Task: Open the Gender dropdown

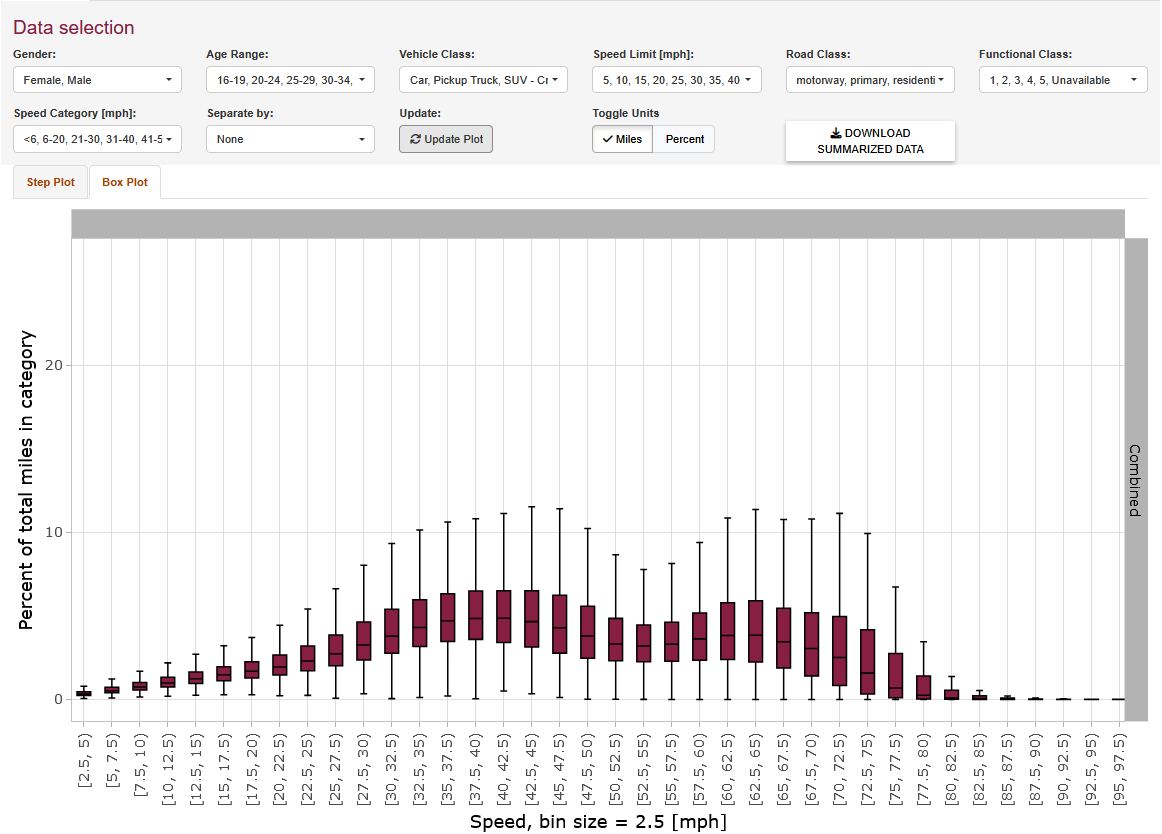Action: pos(97,80)
